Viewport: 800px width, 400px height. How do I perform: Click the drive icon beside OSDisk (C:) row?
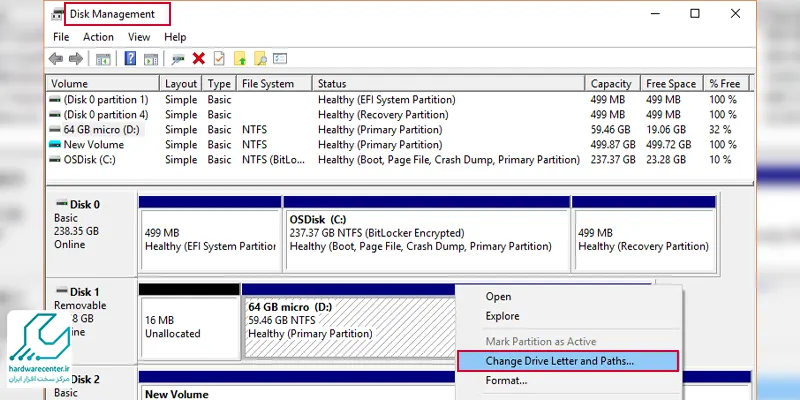coord(55,160)
